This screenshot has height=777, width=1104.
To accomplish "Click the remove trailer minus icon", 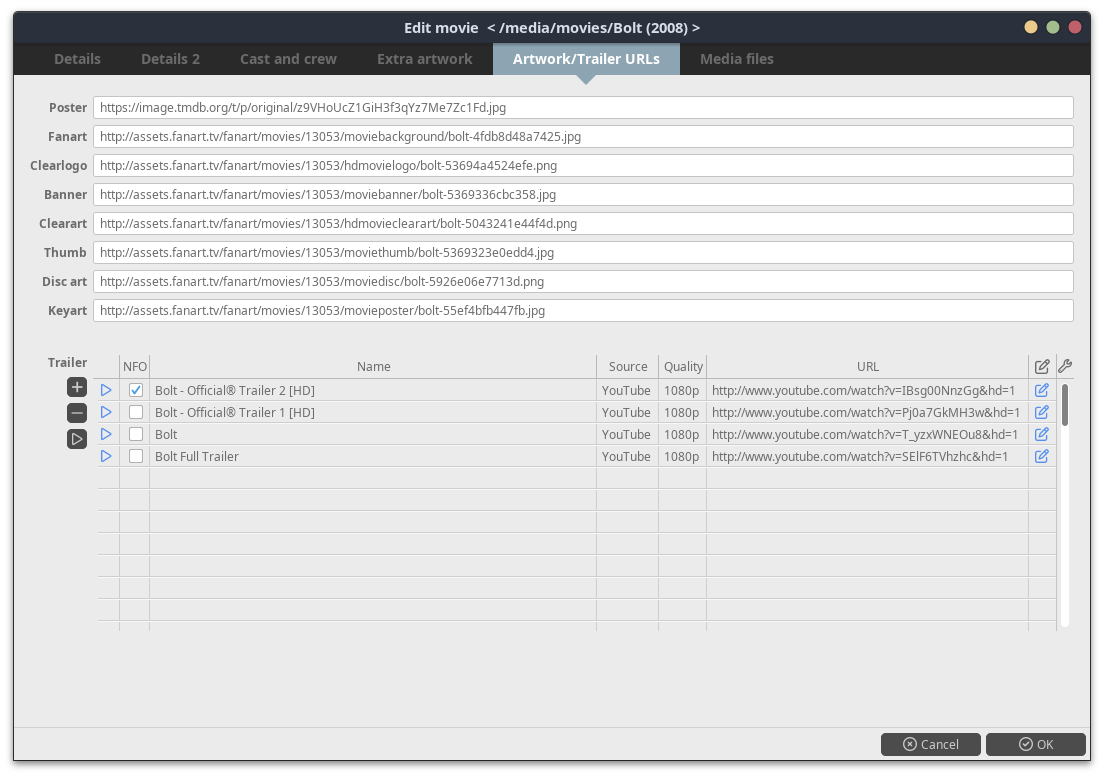I will pyautogui.click(x=77, y=413).
